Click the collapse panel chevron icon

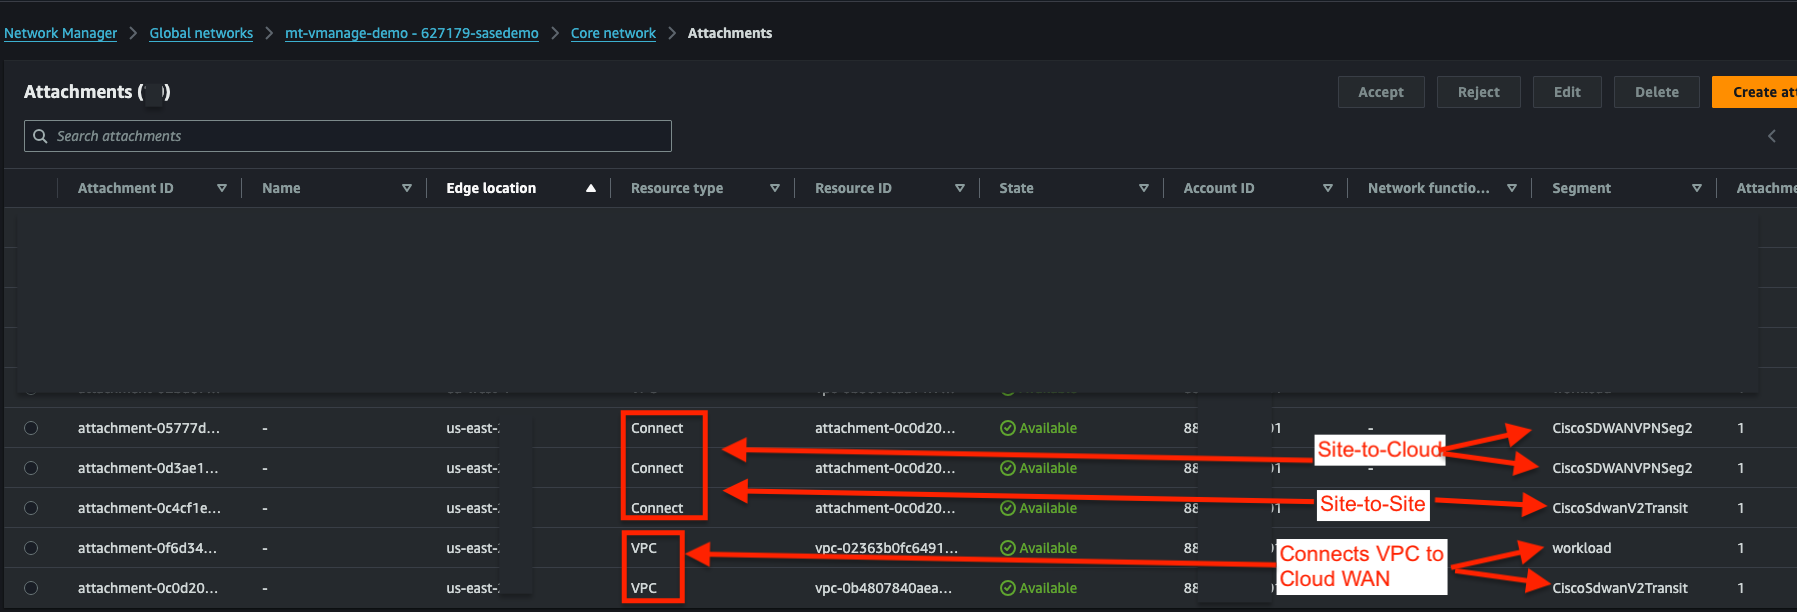coord(1771,136)
